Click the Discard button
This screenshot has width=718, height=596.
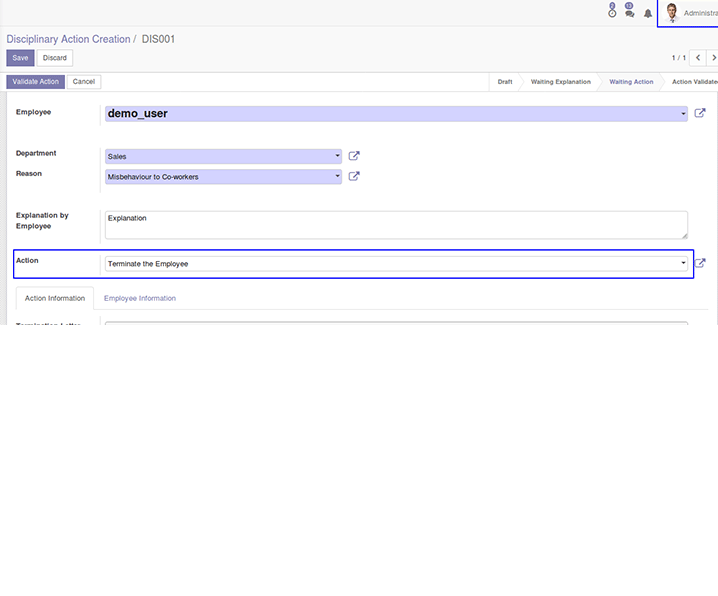[54, 58]
